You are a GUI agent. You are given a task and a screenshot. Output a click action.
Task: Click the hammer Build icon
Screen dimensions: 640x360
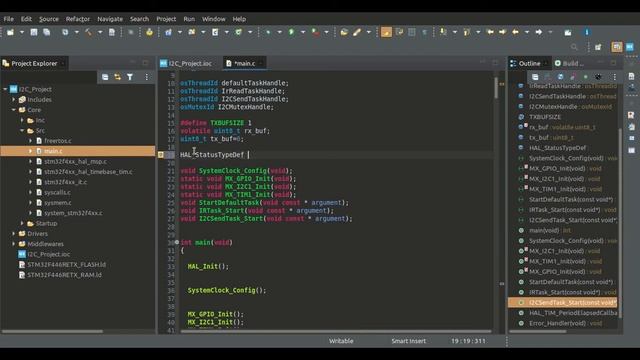click(88, 32)
